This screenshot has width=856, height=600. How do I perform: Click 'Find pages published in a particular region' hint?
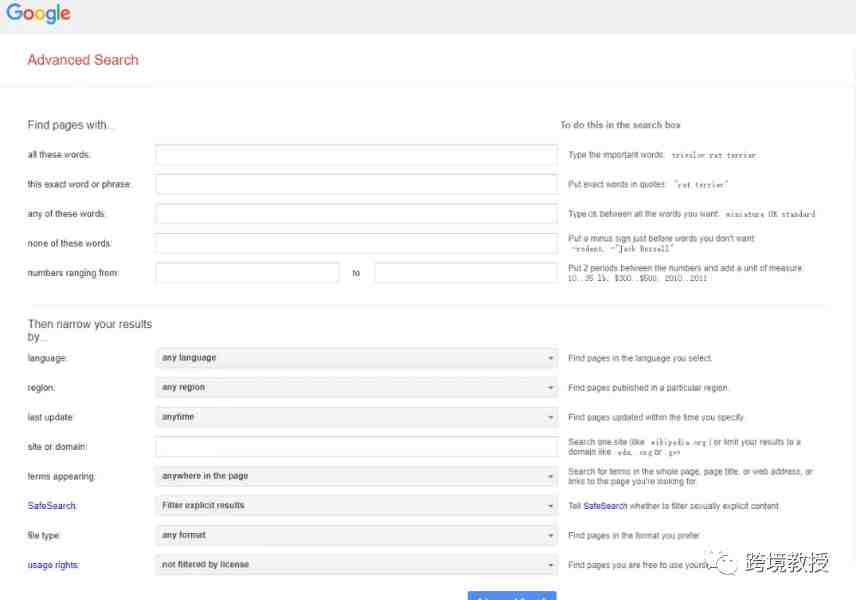pos(649,388)
